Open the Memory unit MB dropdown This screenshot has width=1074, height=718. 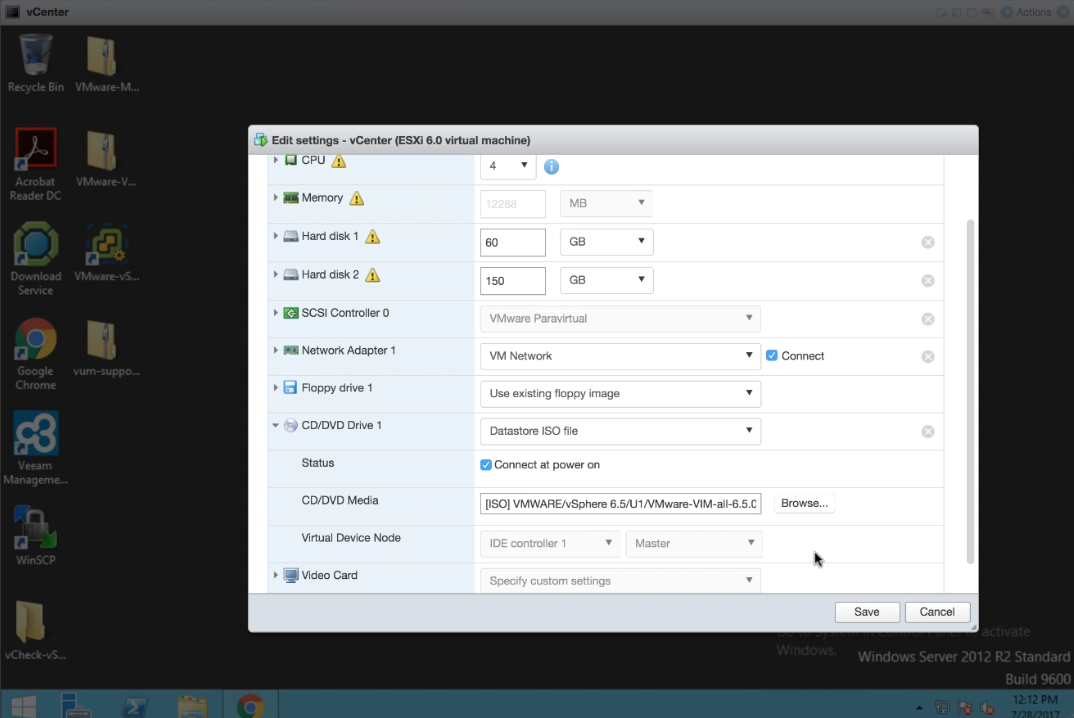(606, 203)
